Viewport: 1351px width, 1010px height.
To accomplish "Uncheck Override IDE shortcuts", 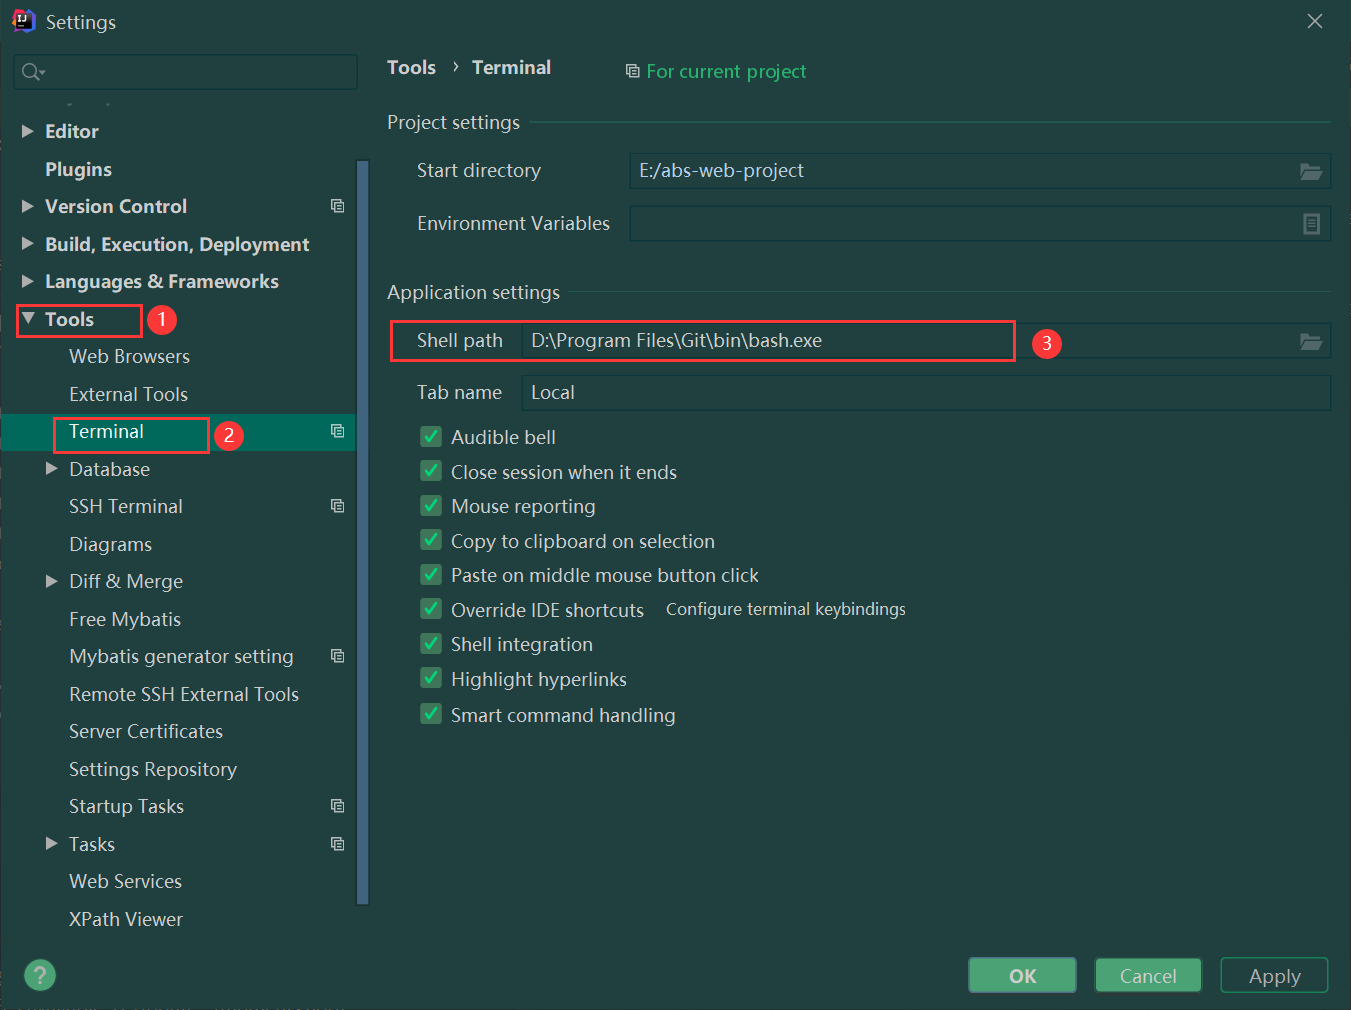I will (431, 609).
